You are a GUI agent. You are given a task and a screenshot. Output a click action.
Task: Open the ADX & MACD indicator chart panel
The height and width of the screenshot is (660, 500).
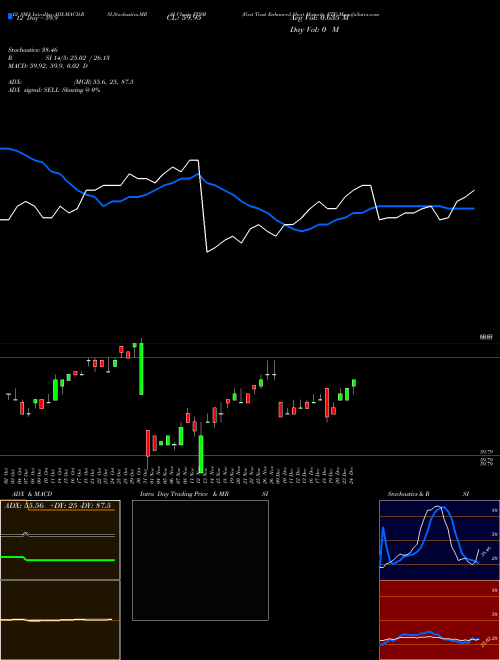(60, 580)
